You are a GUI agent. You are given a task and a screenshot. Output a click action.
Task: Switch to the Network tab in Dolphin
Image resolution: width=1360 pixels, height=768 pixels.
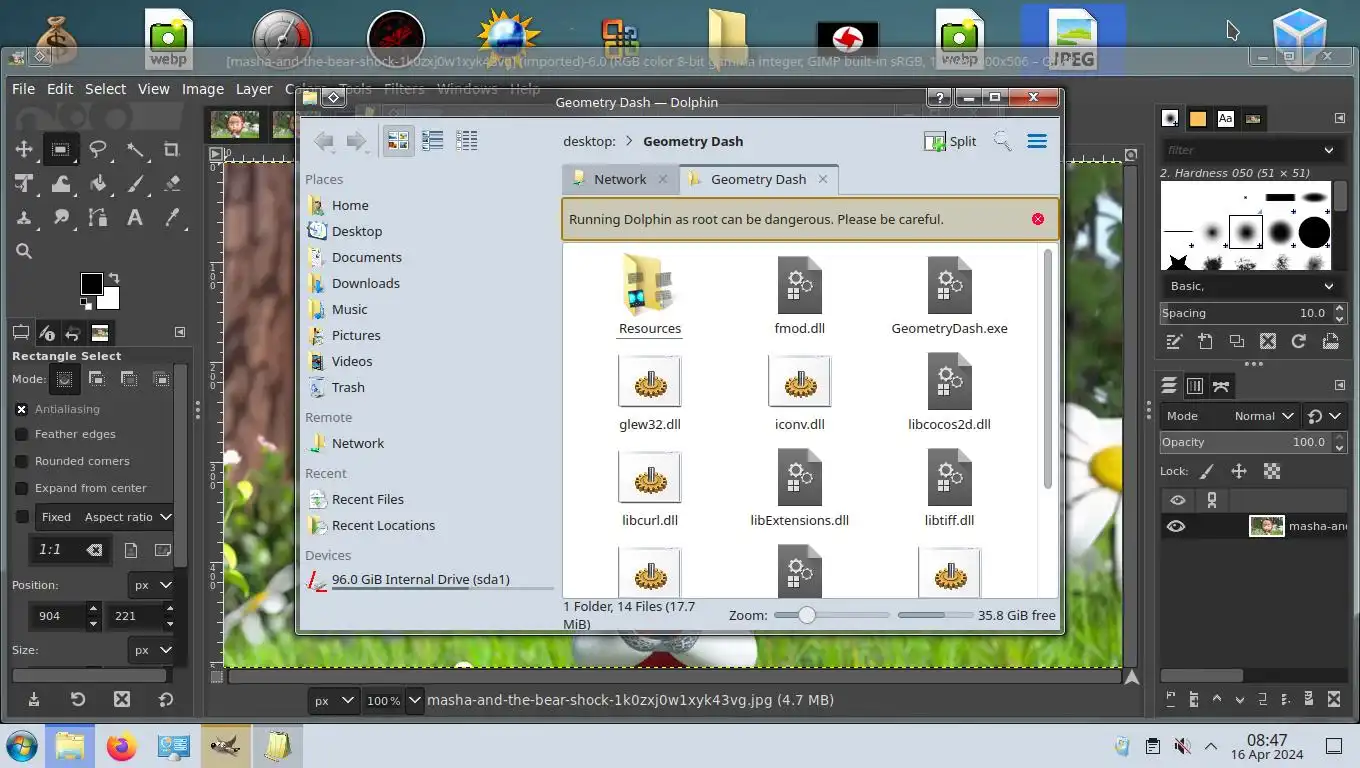point(620,179)
